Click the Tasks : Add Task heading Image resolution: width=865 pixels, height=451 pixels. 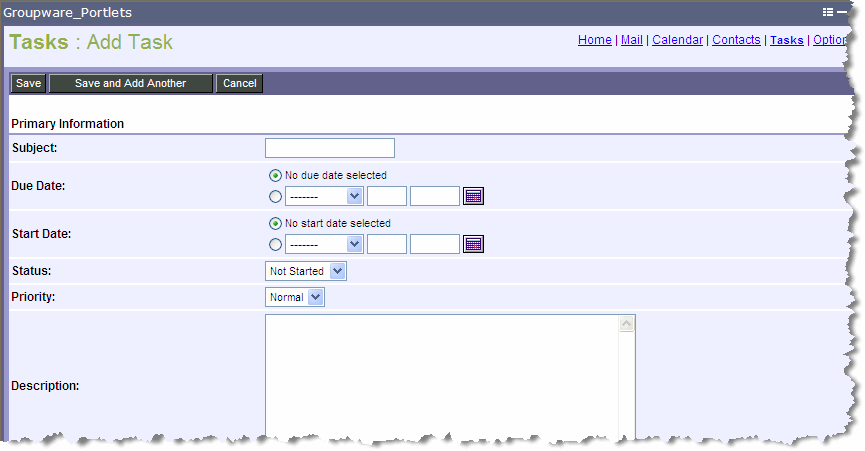(91, 42)
